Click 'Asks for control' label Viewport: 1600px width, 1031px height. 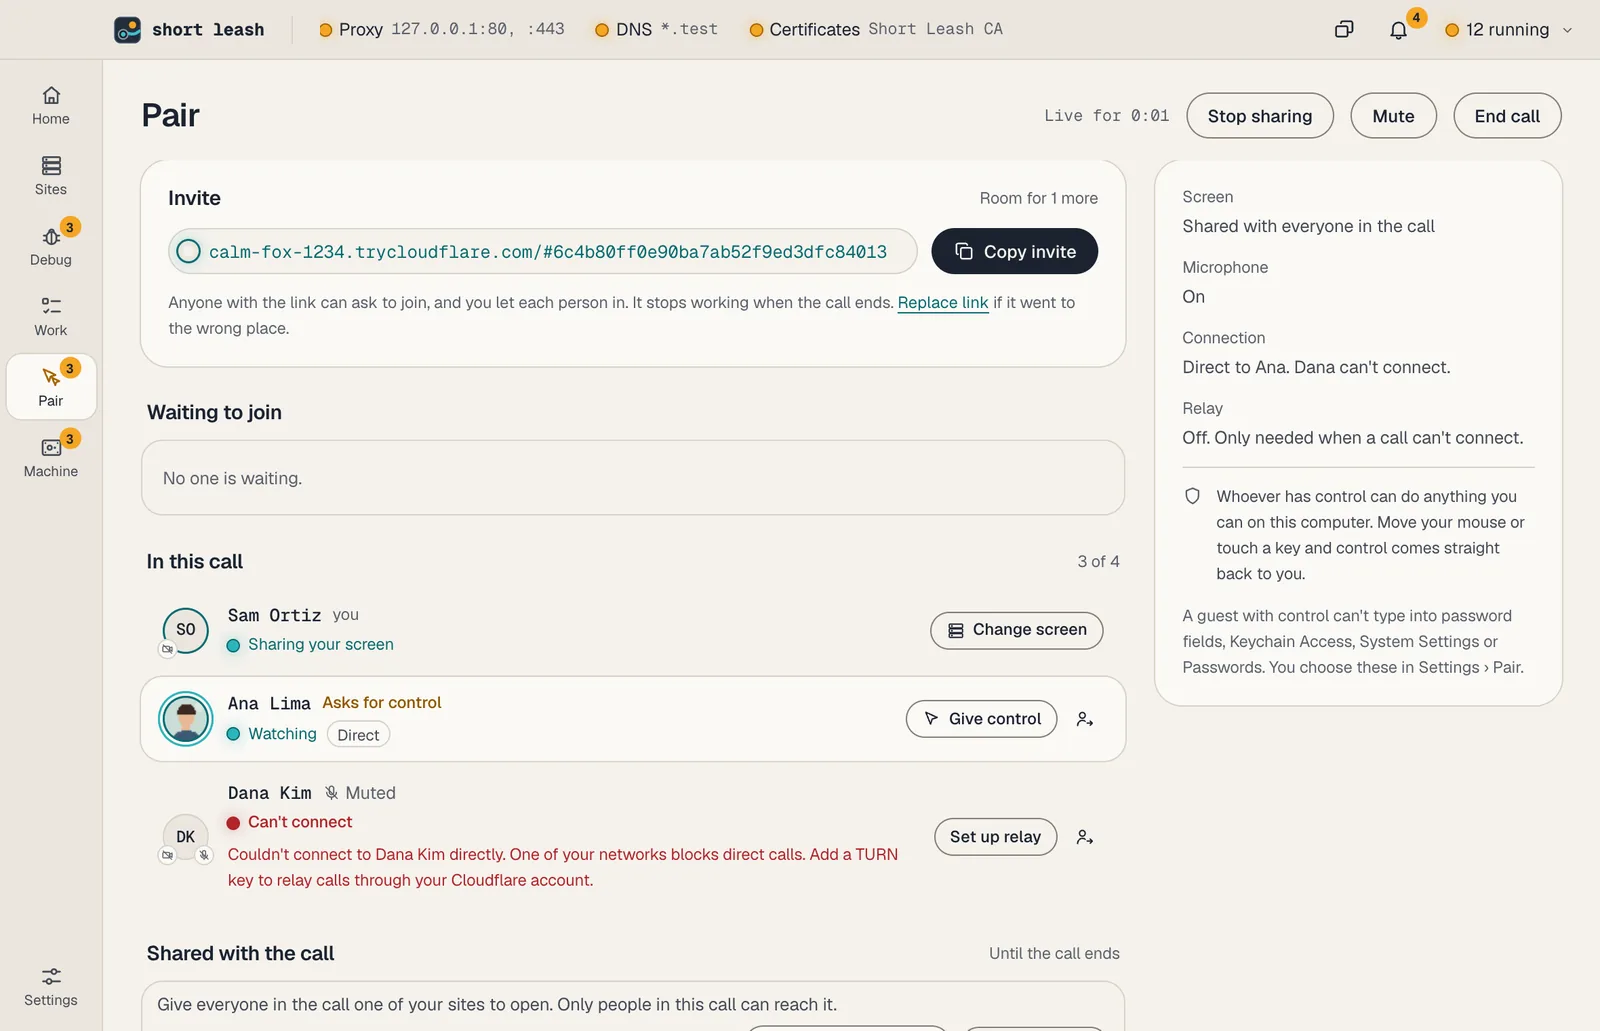pyautogui.click(x=382, y=703)
